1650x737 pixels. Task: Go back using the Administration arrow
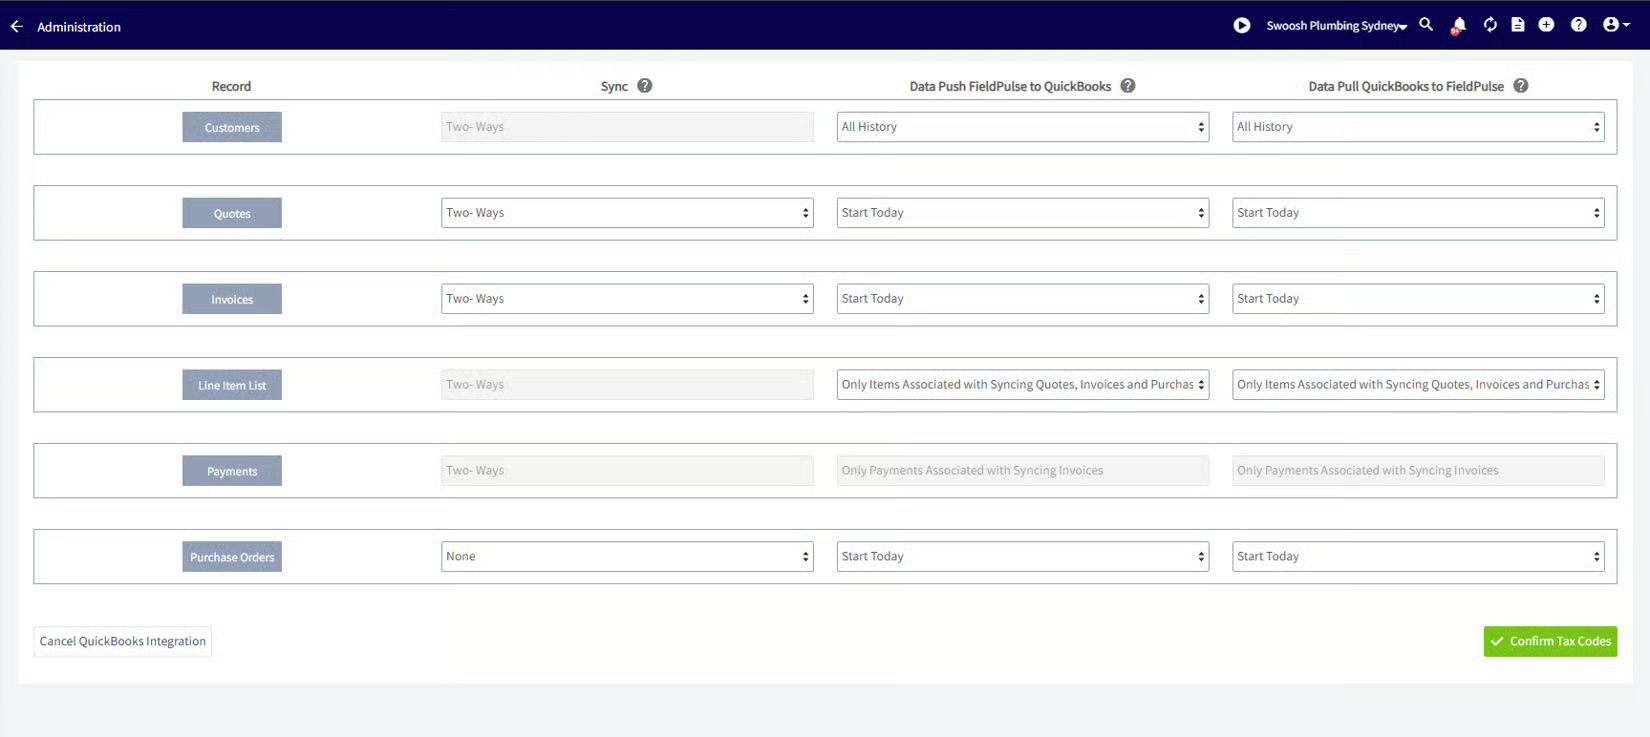16,27
